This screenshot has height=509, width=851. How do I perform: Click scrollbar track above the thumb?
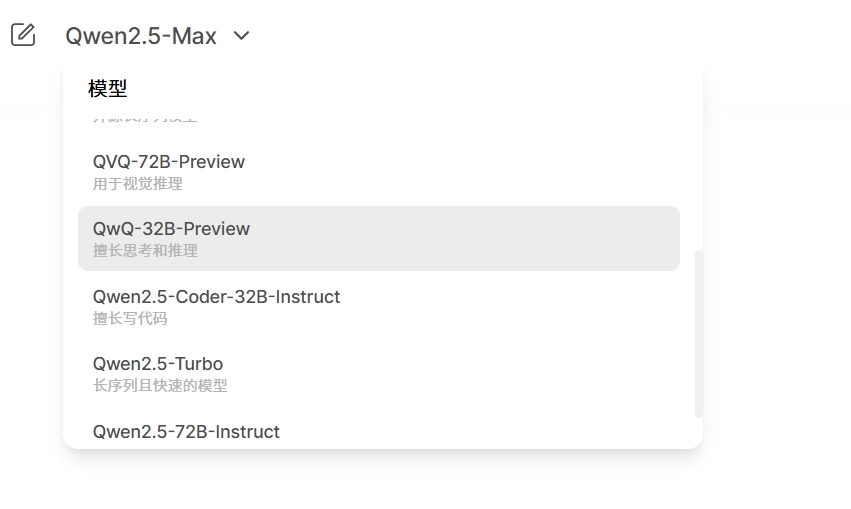(x=698, y=180)
